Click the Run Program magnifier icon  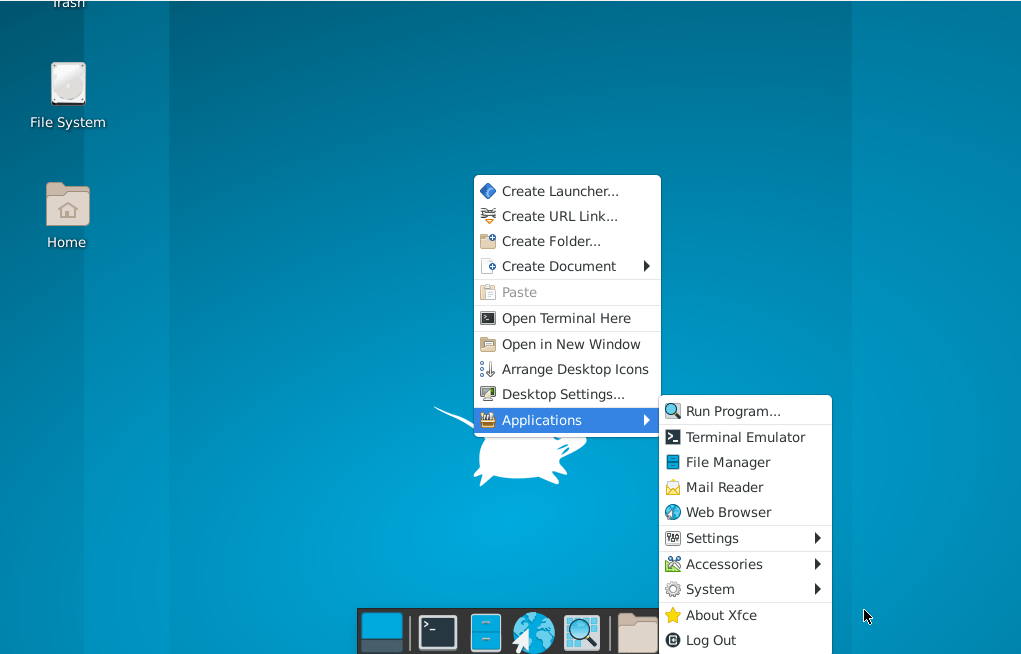coord(673,411)
